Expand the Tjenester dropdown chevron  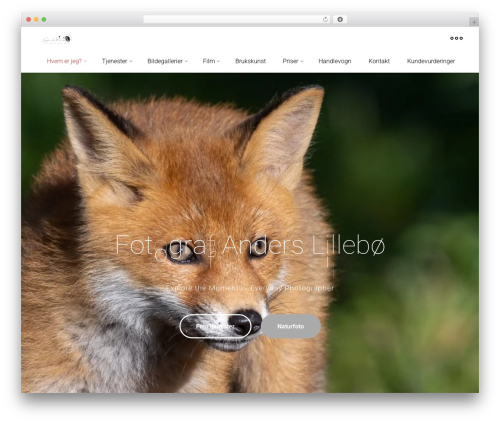[131, 61]
